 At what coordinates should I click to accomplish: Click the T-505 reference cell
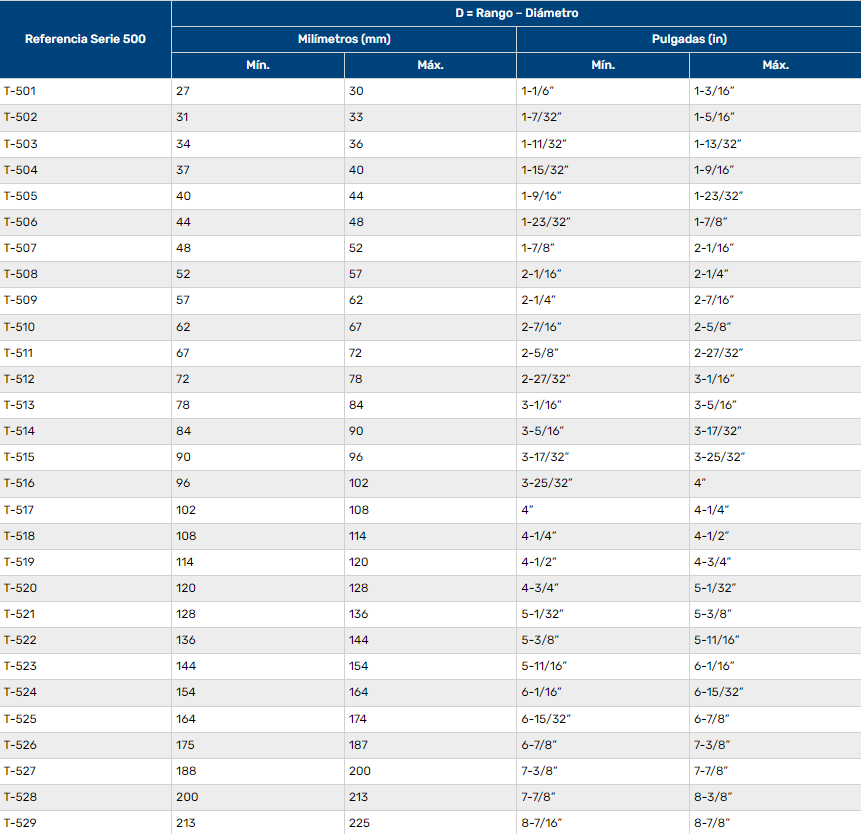coord(20,196)
